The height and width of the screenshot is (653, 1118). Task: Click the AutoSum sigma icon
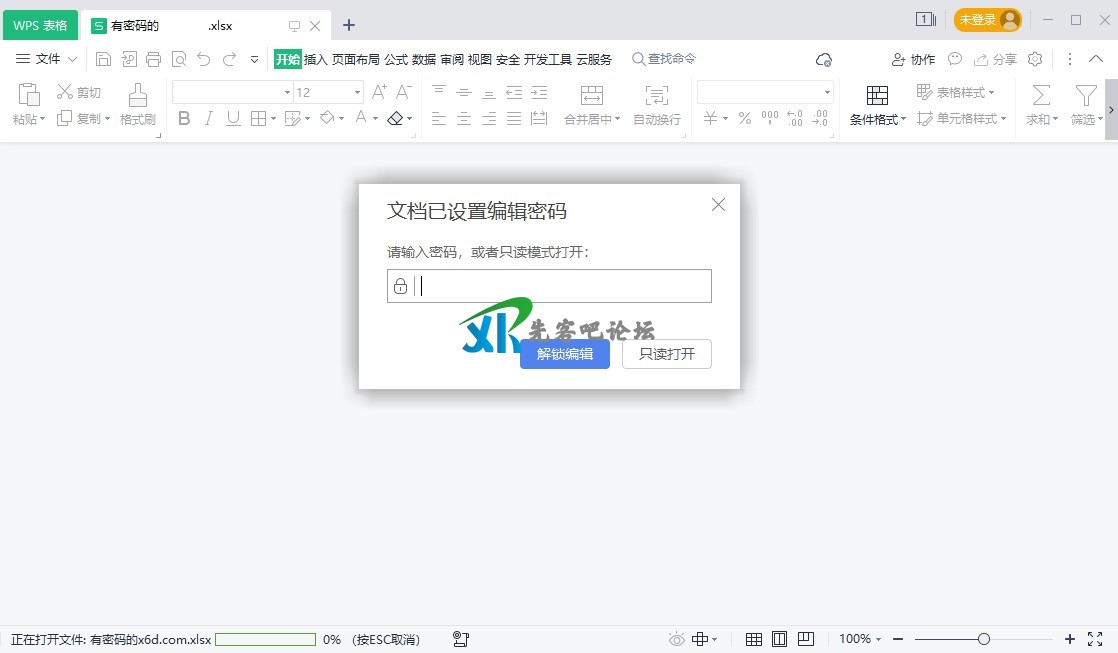(x=1041, y=95)
